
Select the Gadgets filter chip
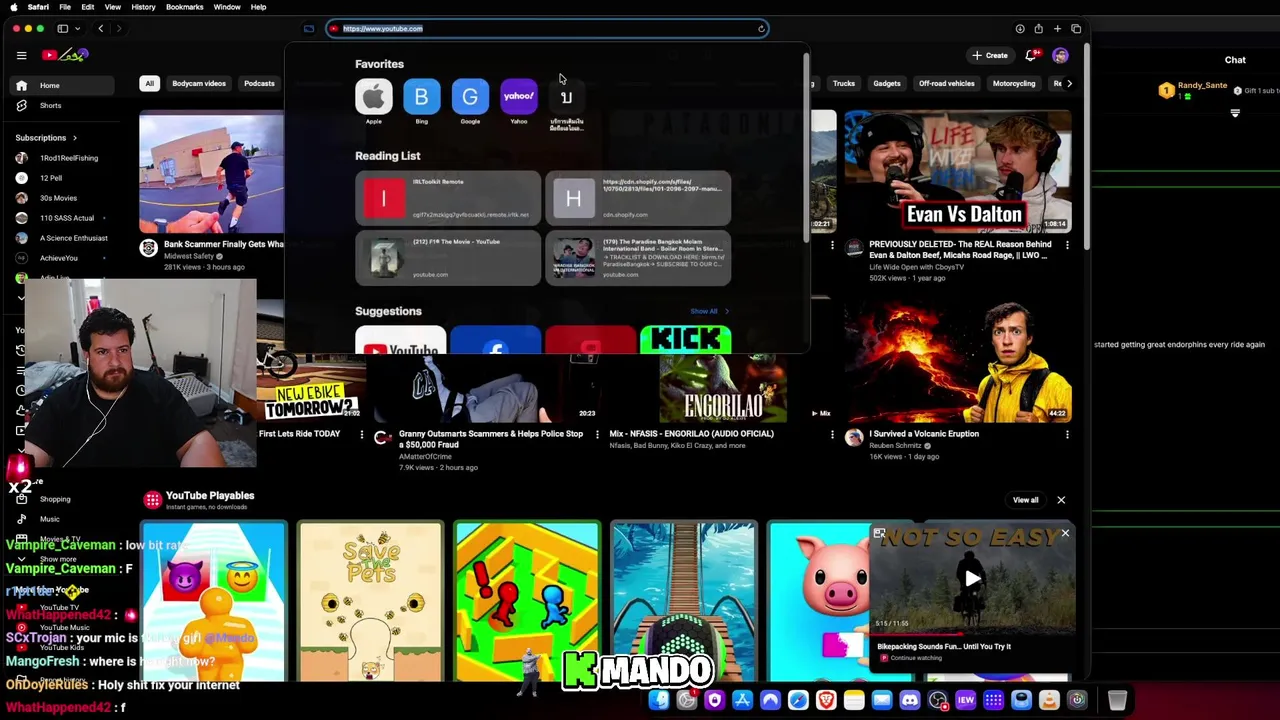(x=886, y=84)
